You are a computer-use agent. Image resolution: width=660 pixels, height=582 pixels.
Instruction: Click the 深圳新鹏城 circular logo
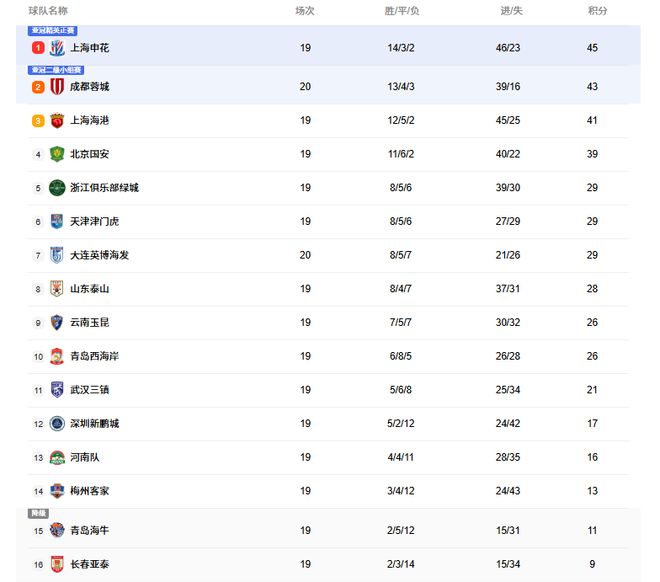pos(57,423)
